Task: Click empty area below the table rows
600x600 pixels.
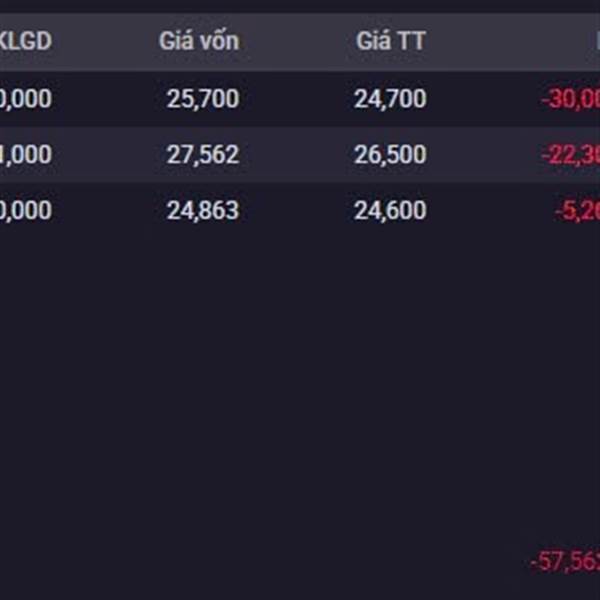Action: [300, 383]
